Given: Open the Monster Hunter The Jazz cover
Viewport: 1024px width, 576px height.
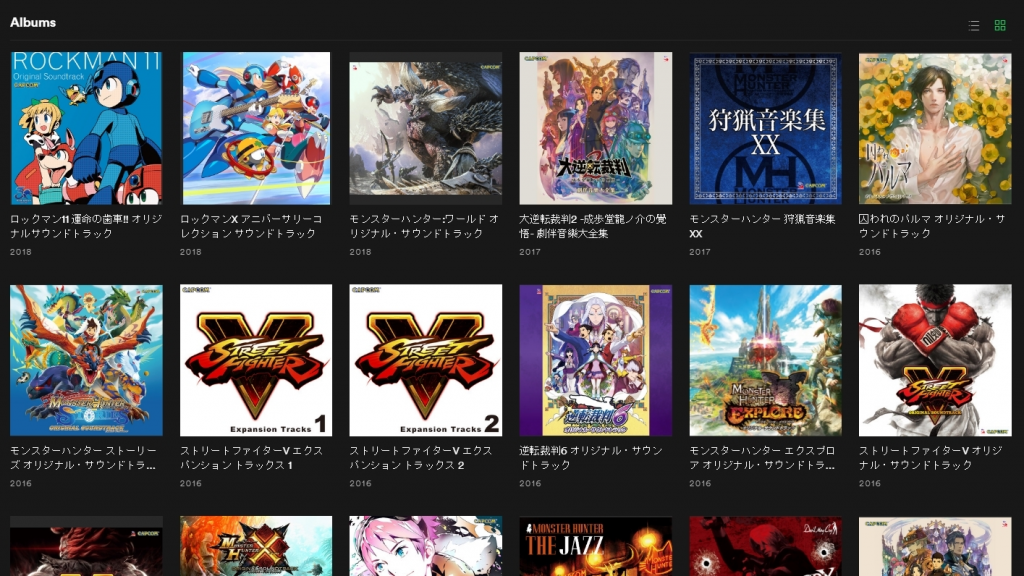Looking at the screenshot, I should (x=595, y=546).
